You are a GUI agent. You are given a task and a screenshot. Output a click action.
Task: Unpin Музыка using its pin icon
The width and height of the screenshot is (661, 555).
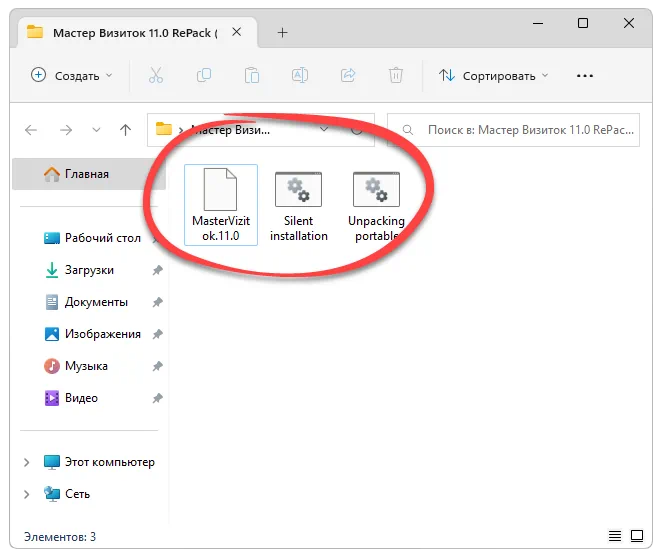pos(157,366)
